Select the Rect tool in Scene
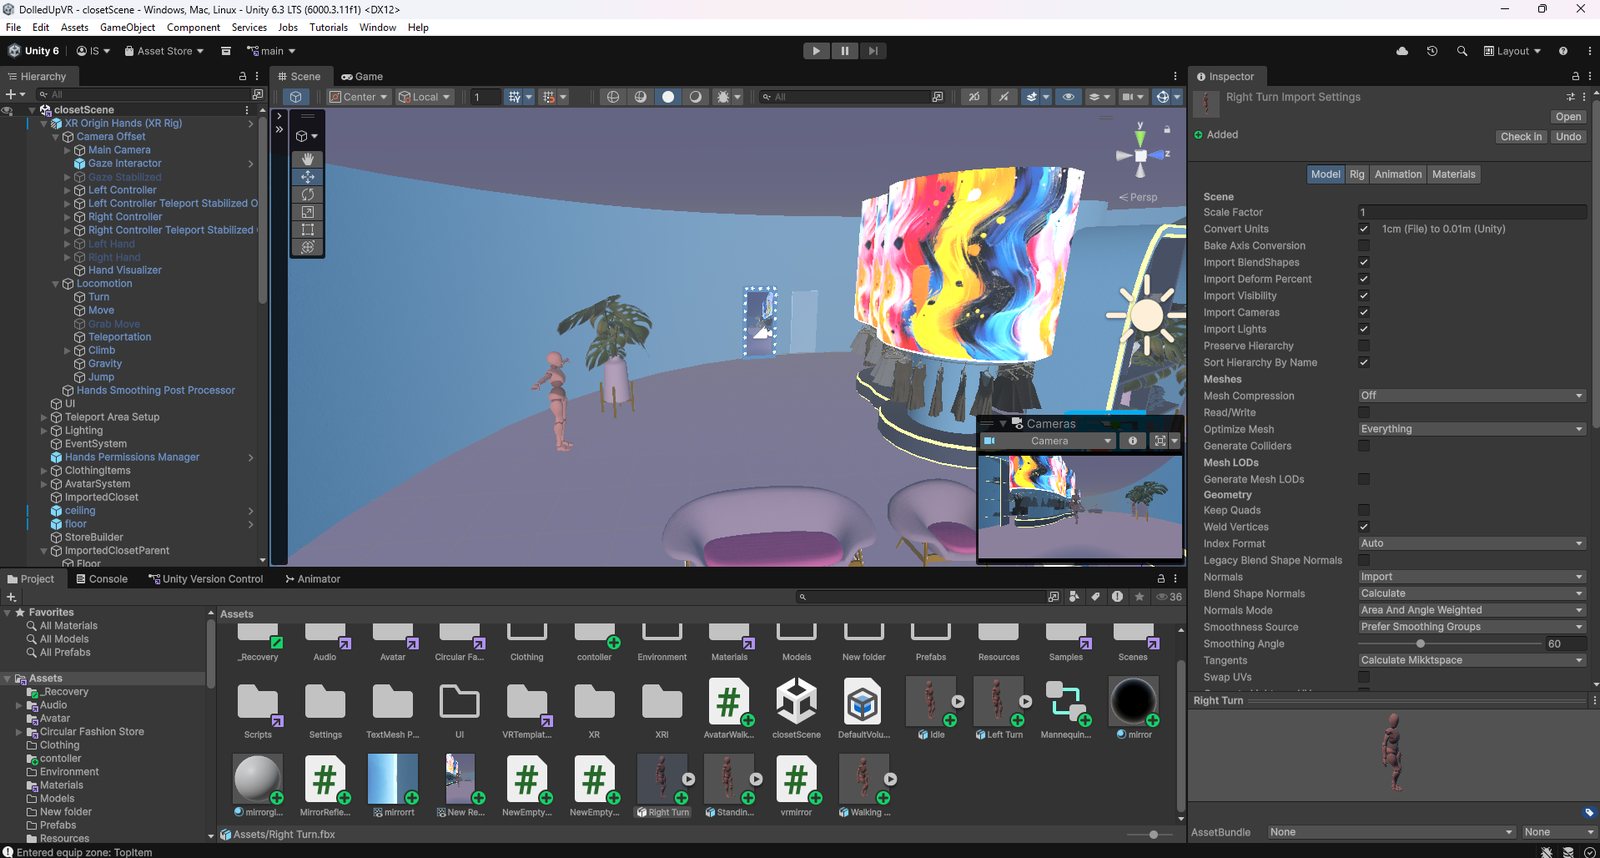Viewport: 1600px width, 858px height. (x=307, y=229)
